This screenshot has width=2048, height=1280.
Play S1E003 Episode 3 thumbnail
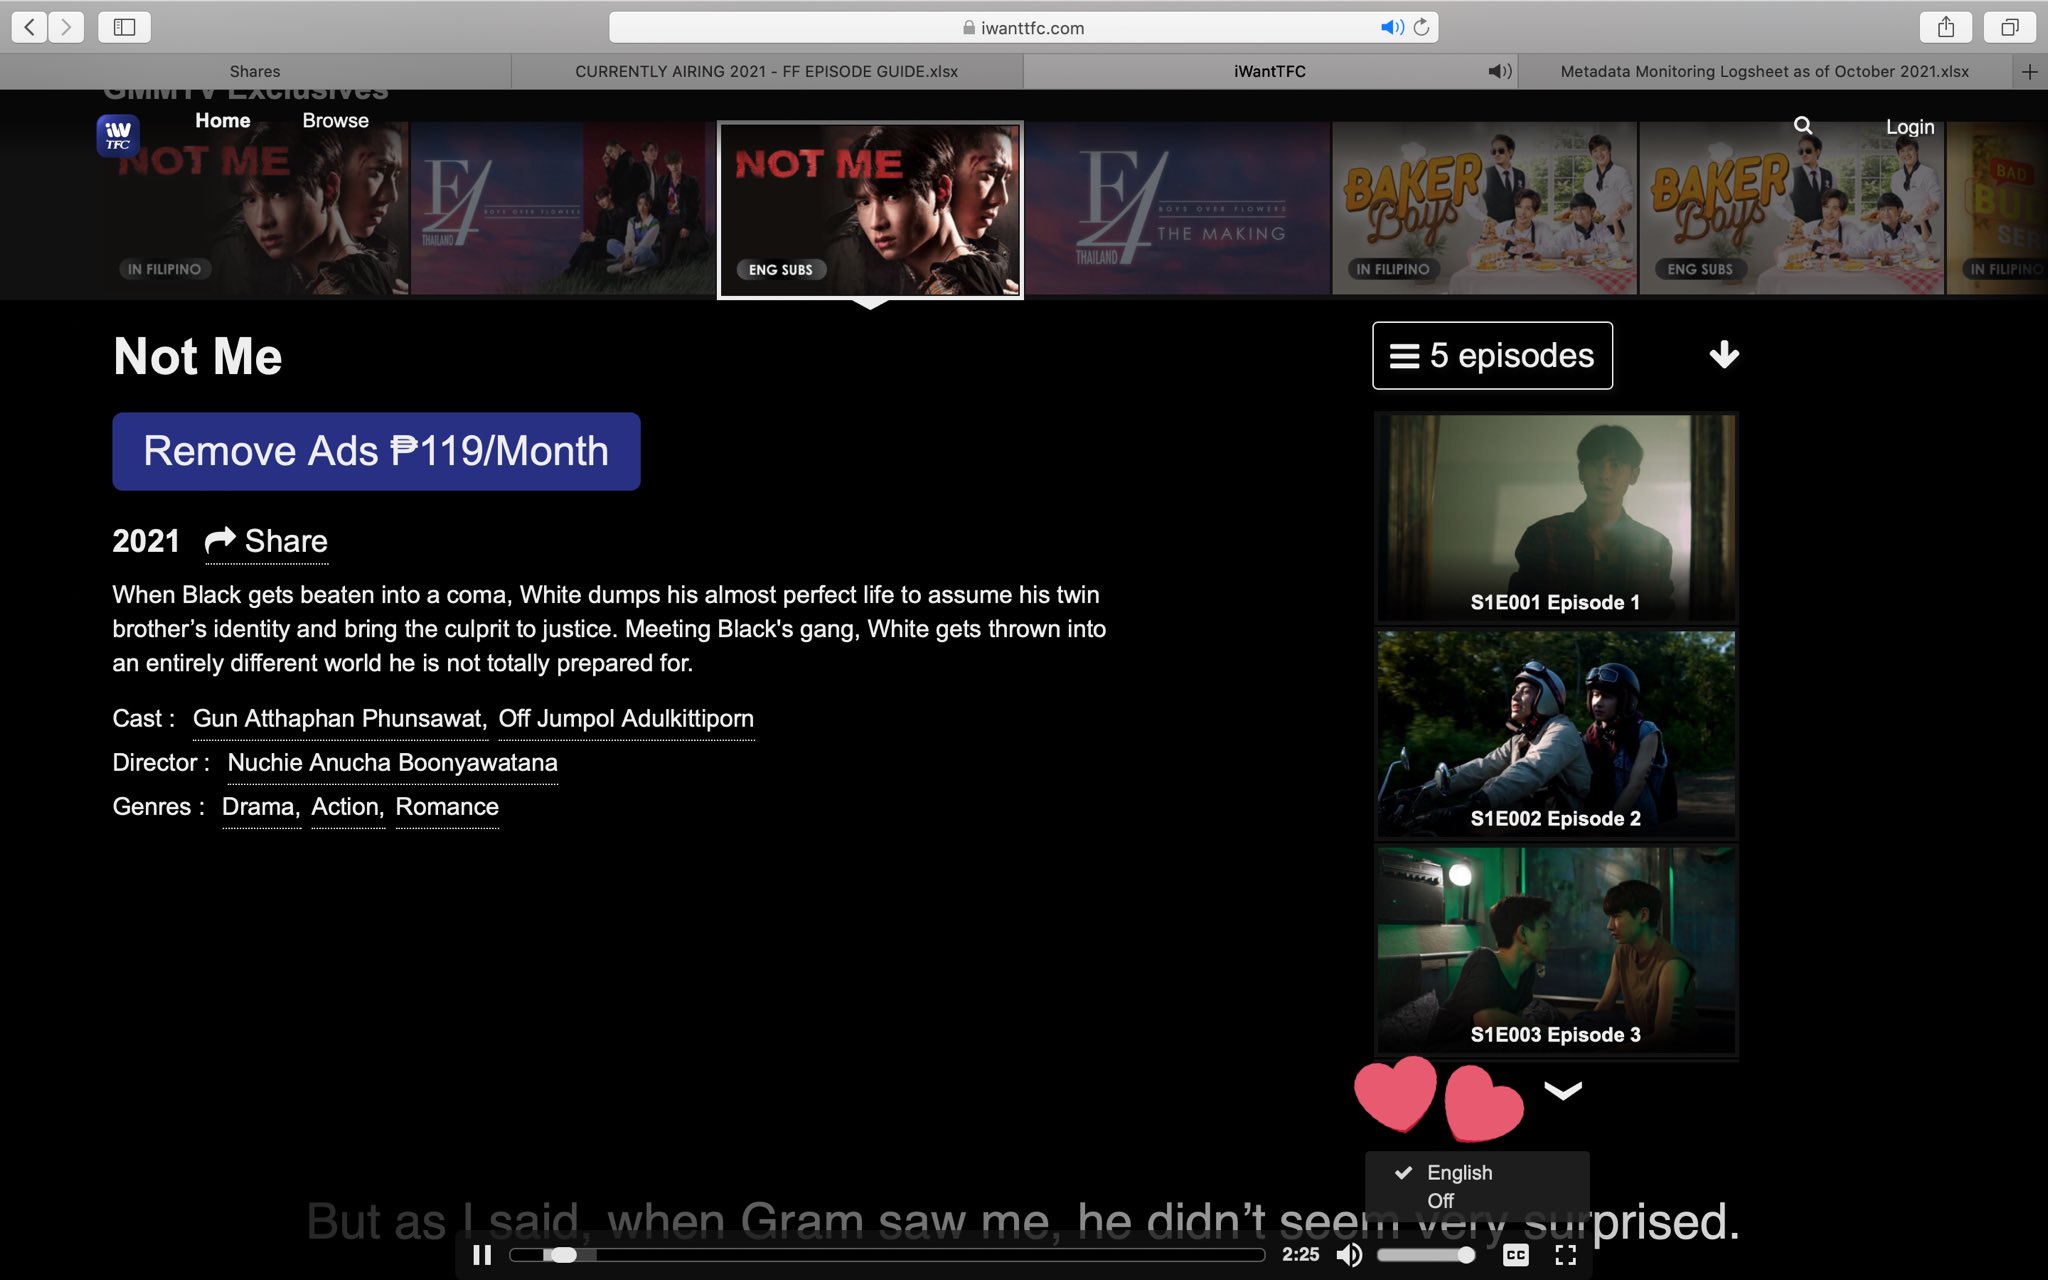(1555, 950)
